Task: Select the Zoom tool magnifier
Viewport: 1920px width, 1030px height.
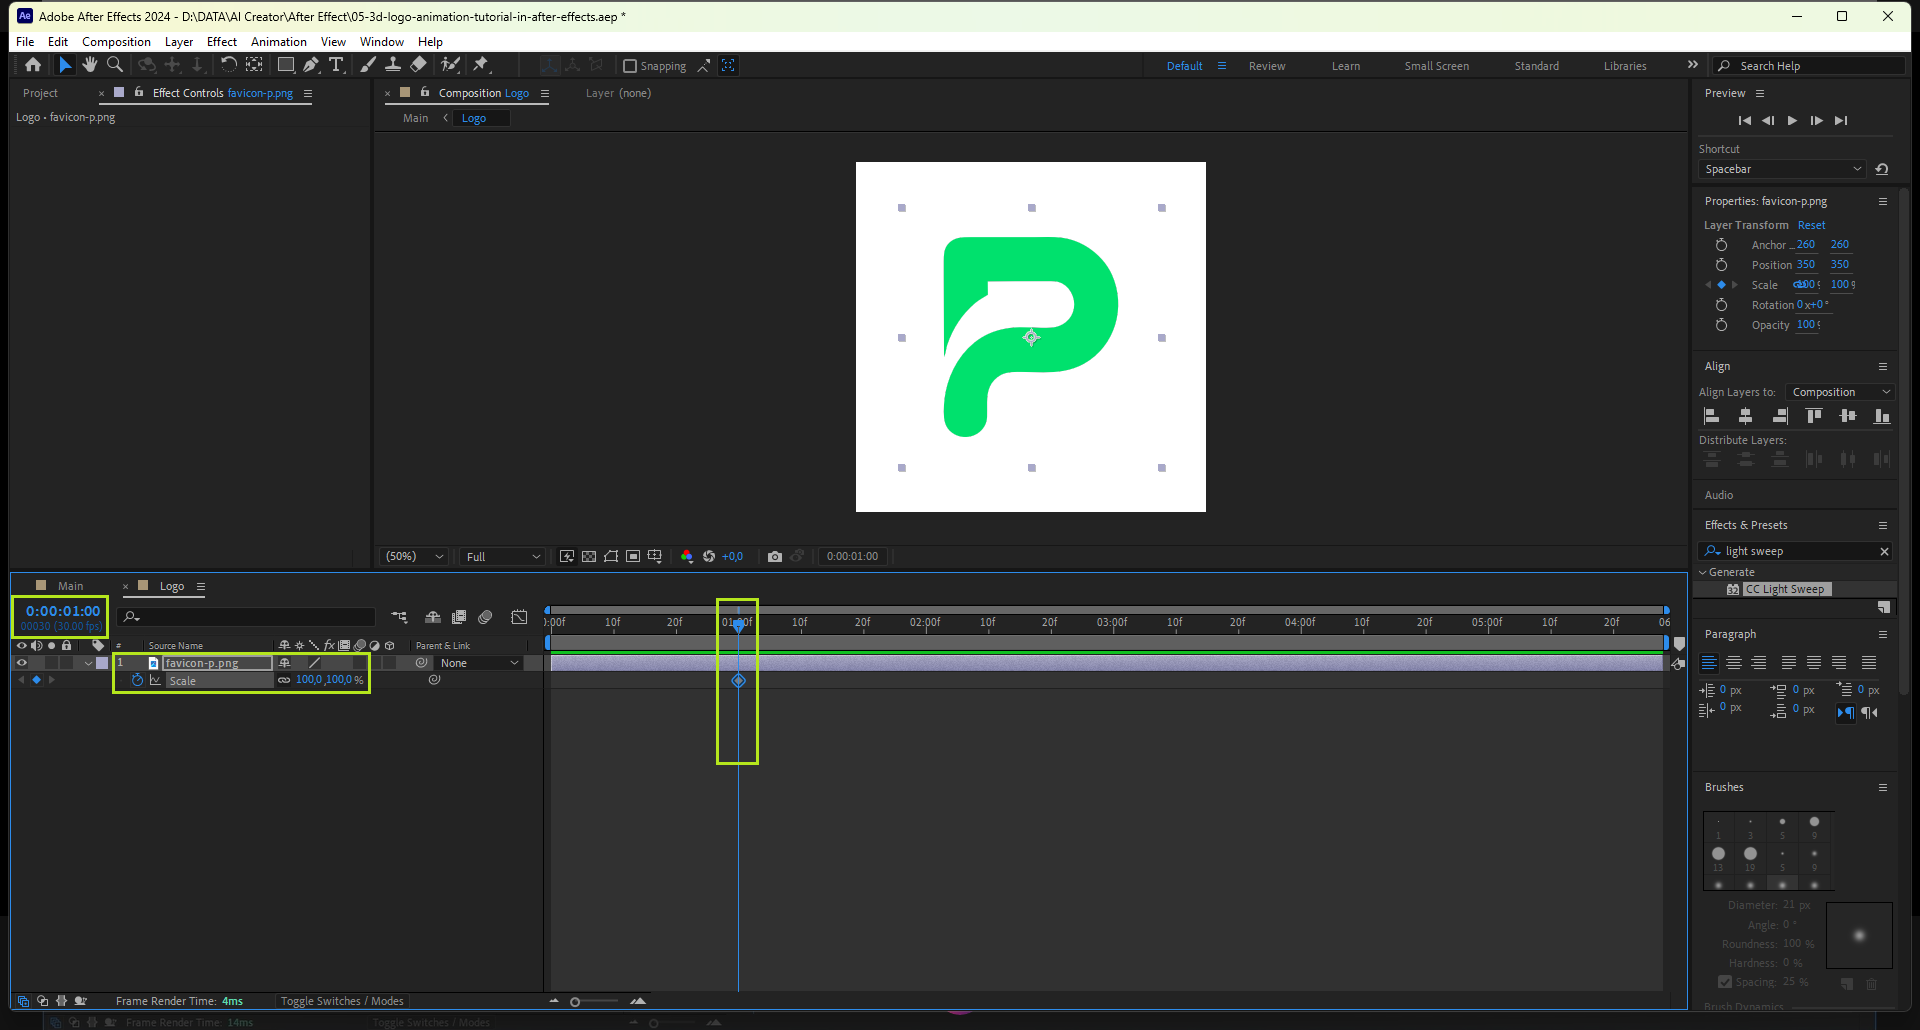Action: (115, 65)
